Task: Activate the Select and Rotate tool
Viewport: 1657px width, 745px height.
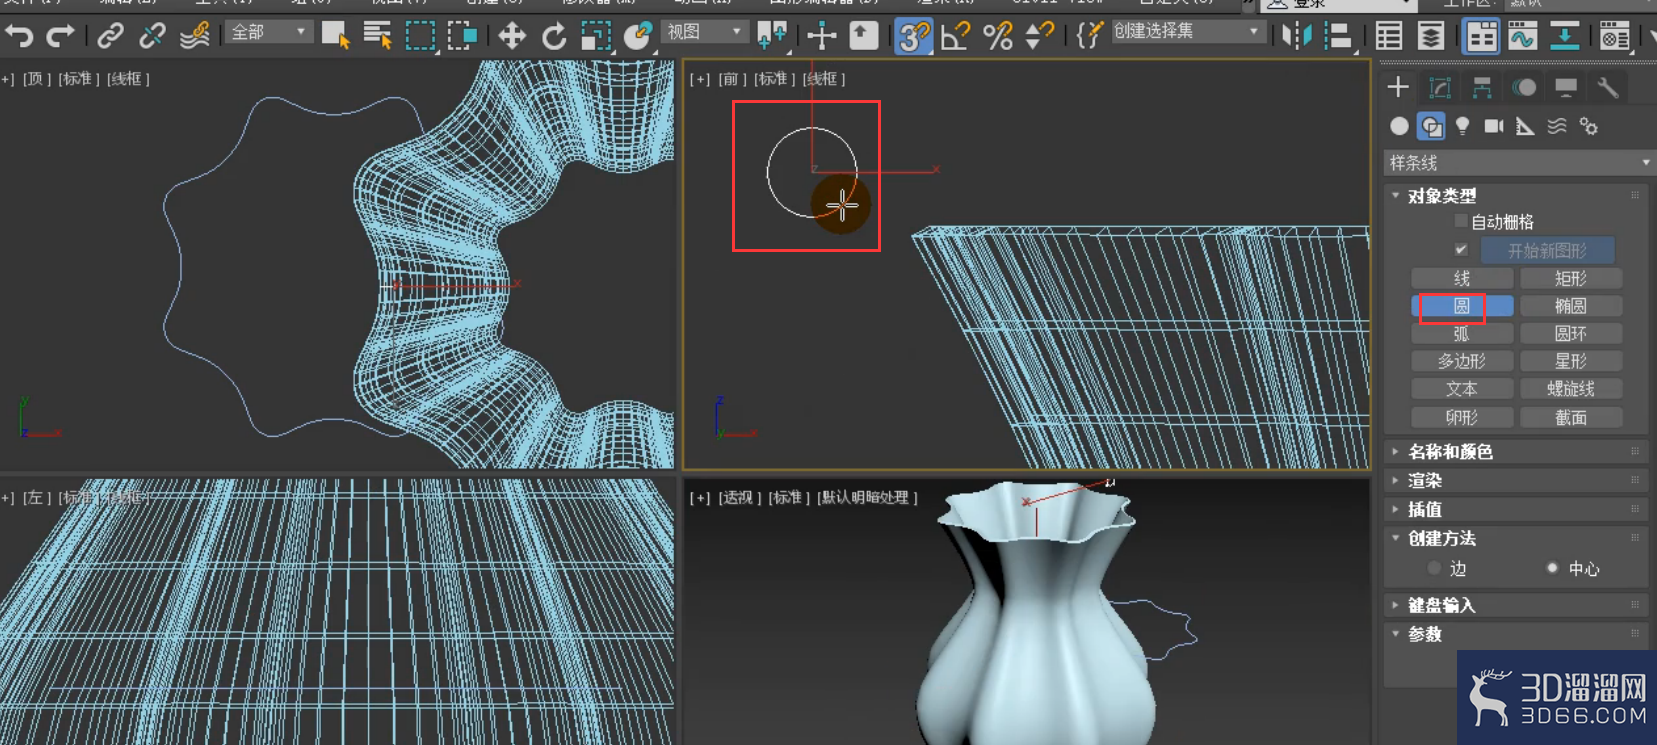Action: [x=554, y=36]
